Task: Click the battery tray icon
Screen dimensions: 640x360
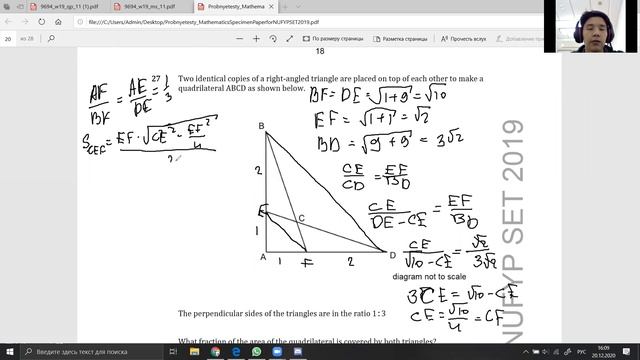Action: coord(536,351)
